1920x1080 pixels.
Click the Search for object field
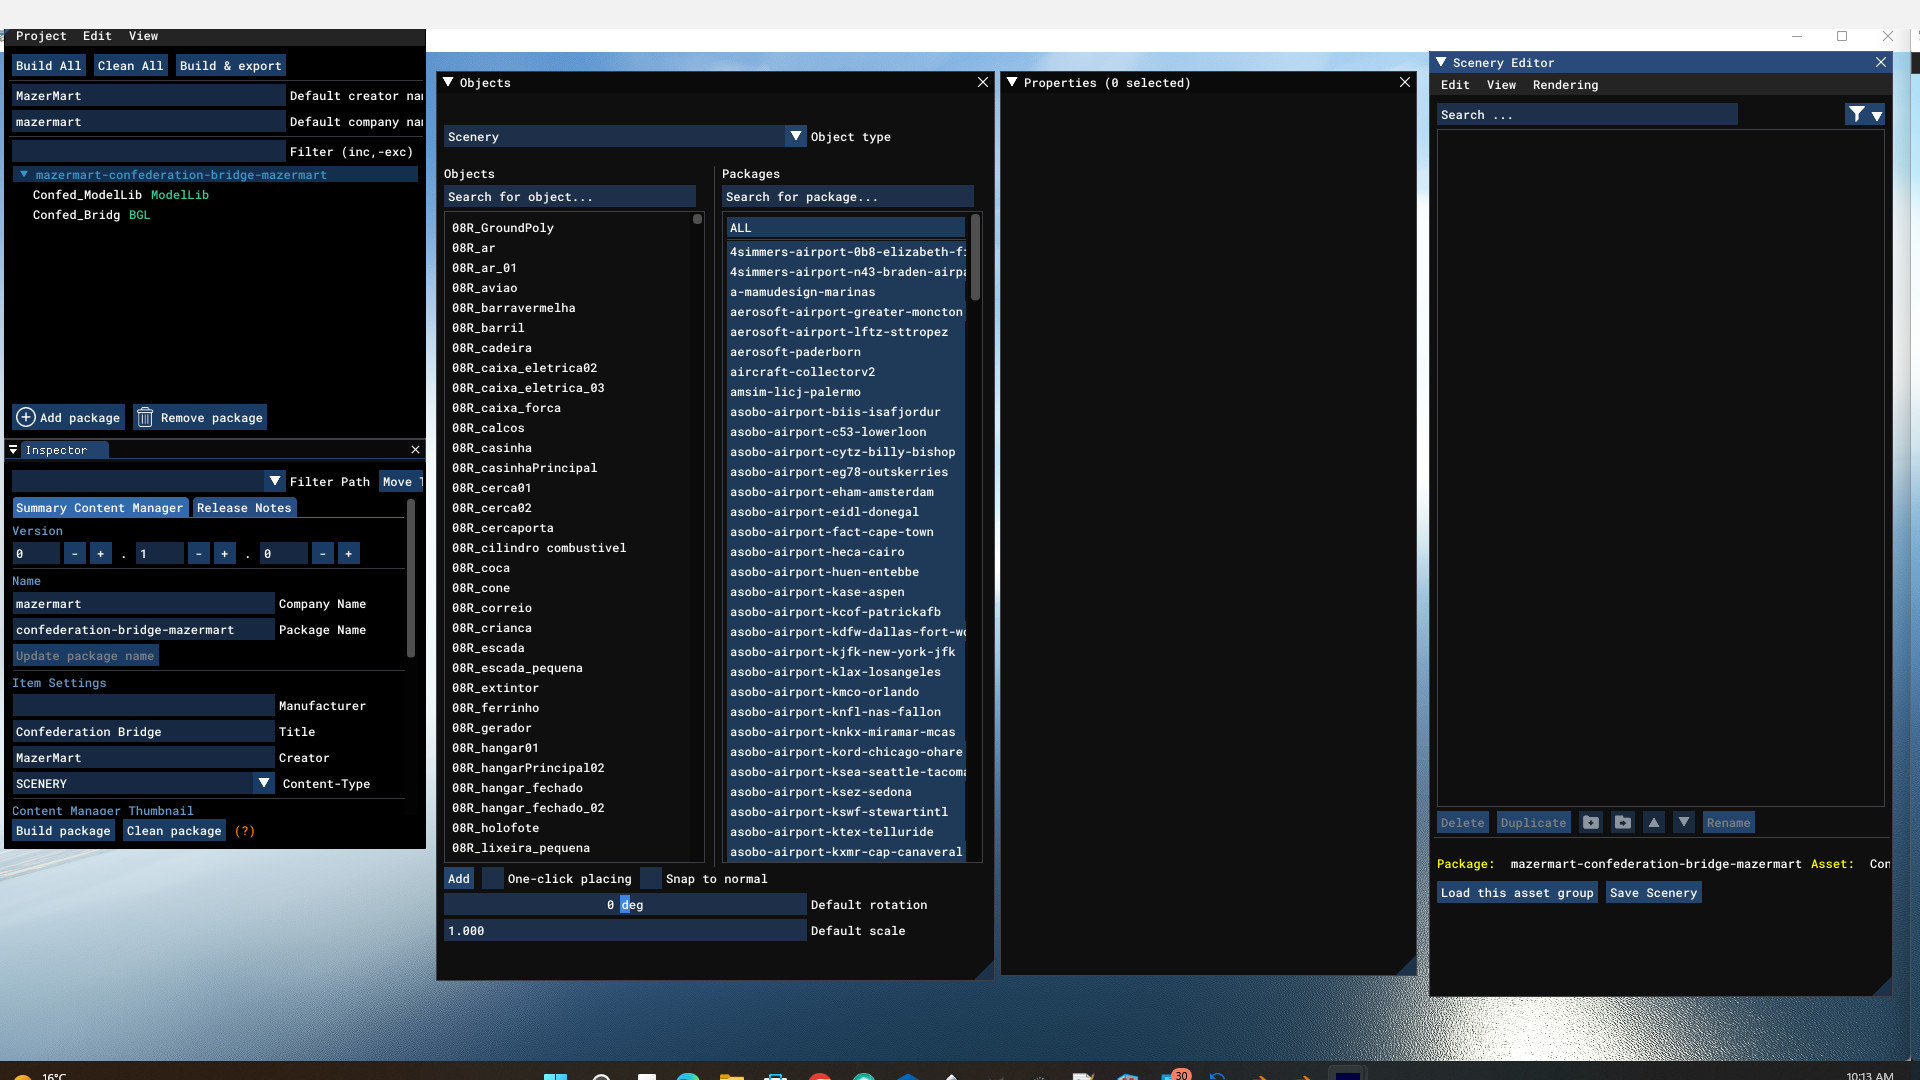click(570, 197)
